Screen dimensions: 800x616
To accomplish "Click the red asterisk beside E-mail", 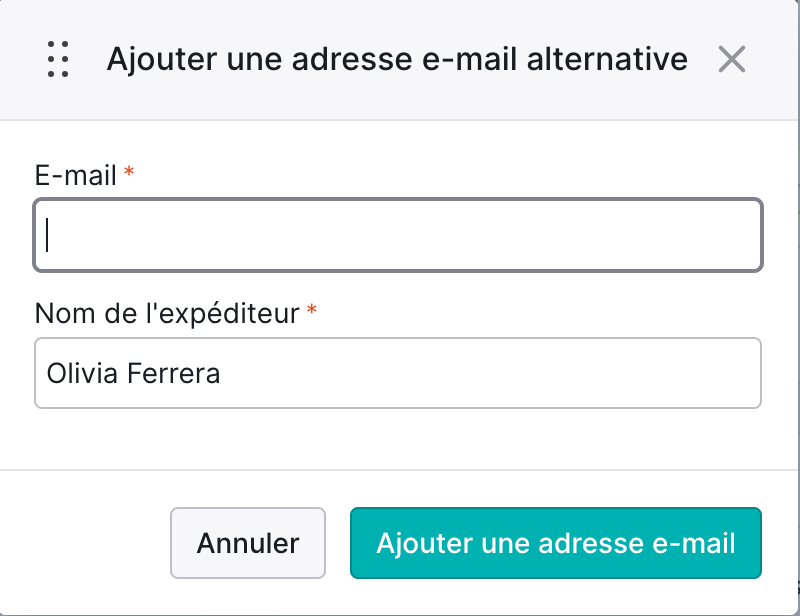I will (x=129, y=172).
